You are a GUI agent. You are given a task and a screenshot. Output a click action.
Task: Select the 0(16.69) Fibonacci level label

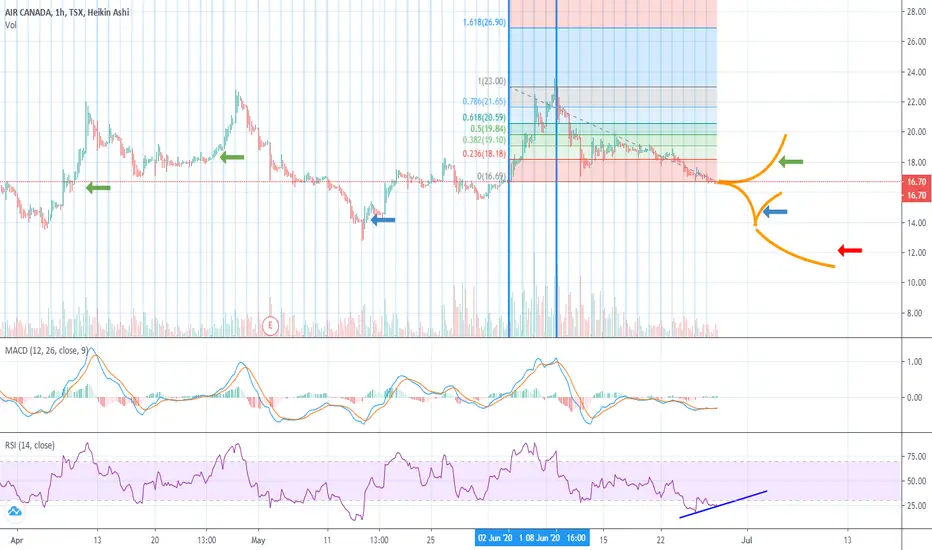coord(492,177)
